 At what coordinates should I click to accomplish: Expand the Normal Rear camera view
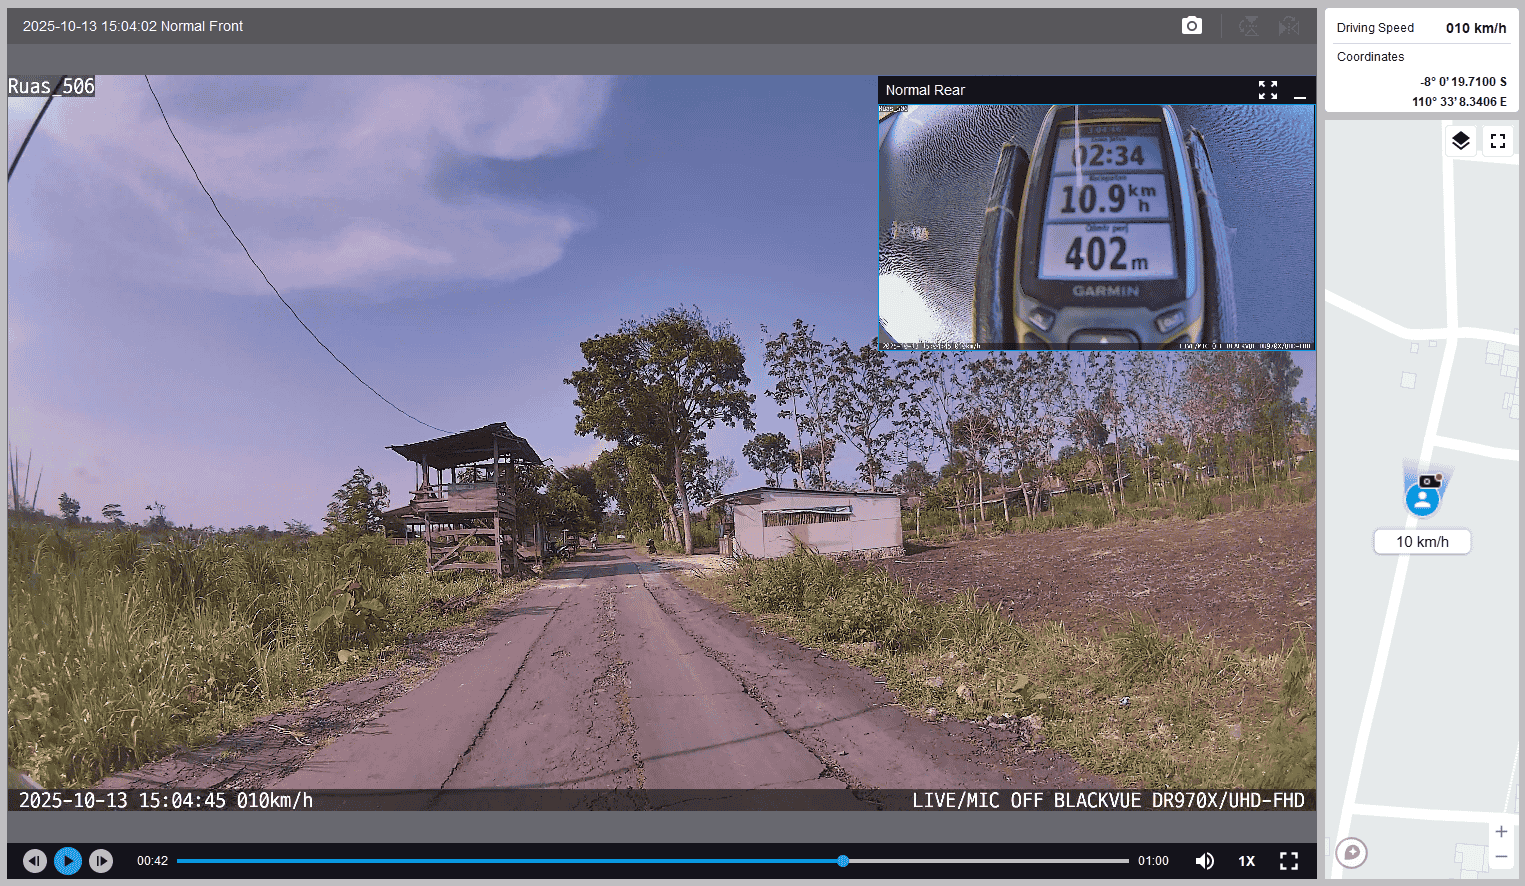(1268, 90)
